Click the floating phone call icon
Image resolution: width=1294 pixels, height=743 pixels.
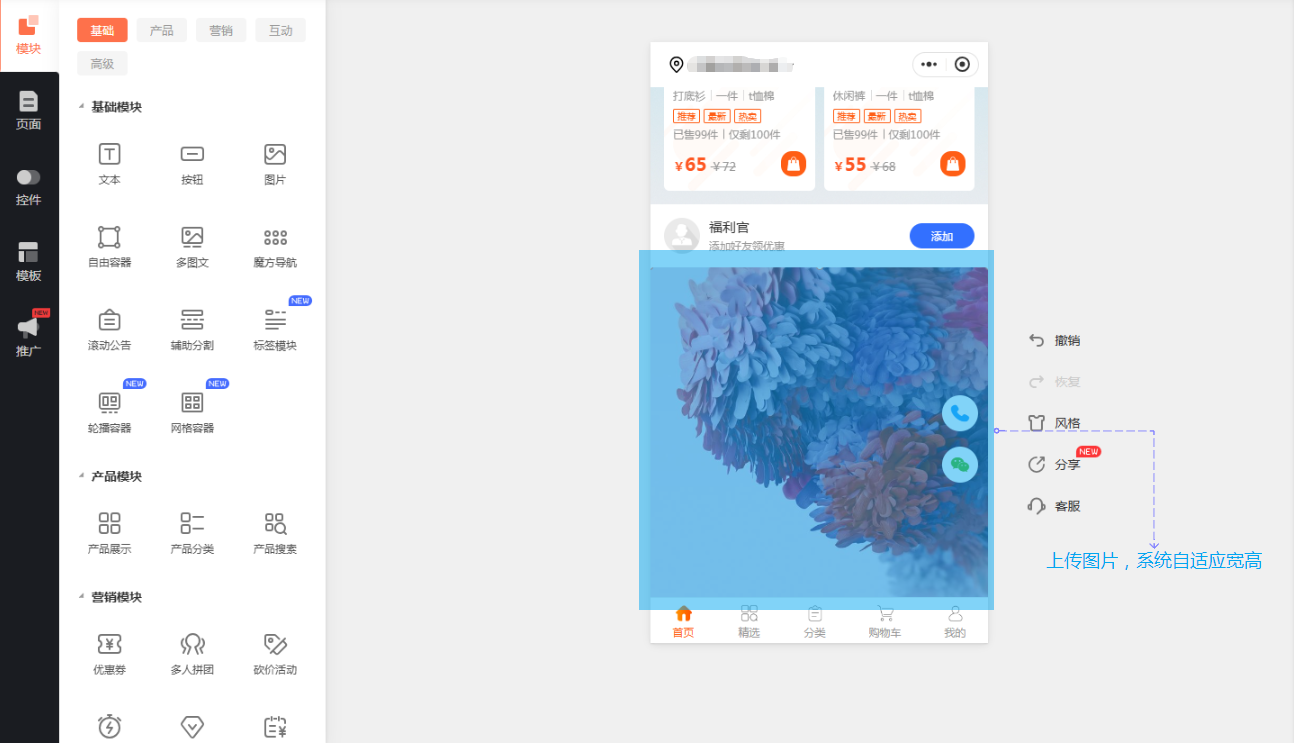[x=960, y=413]
